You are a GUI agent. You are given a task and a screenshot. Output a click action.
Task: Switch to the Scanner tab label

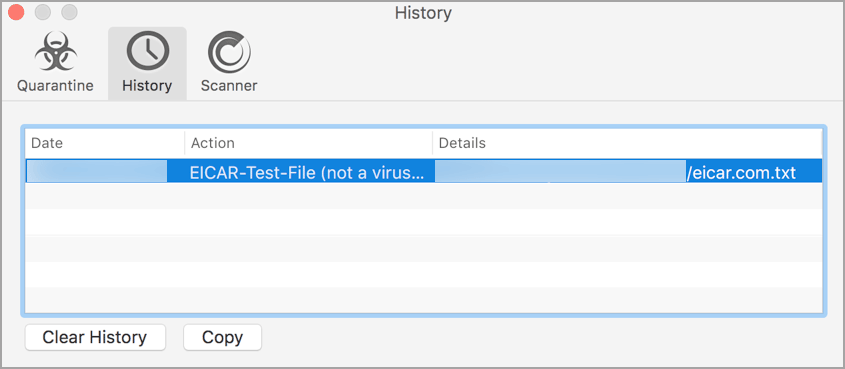[229, 85]
